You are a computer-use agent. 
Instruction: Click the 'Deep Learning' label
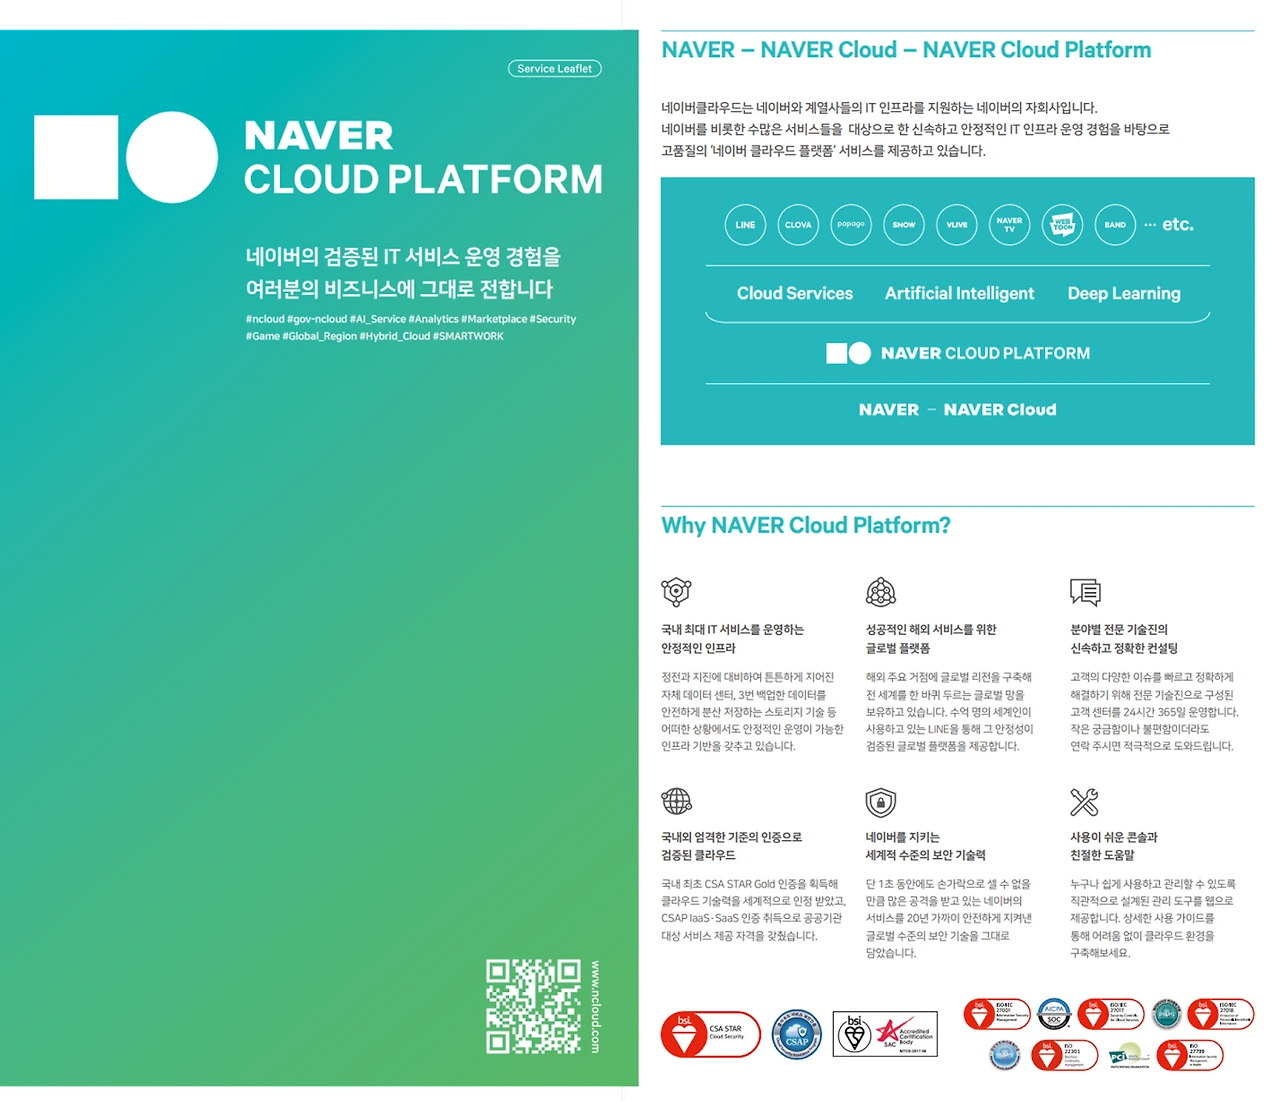(1124, 293)
